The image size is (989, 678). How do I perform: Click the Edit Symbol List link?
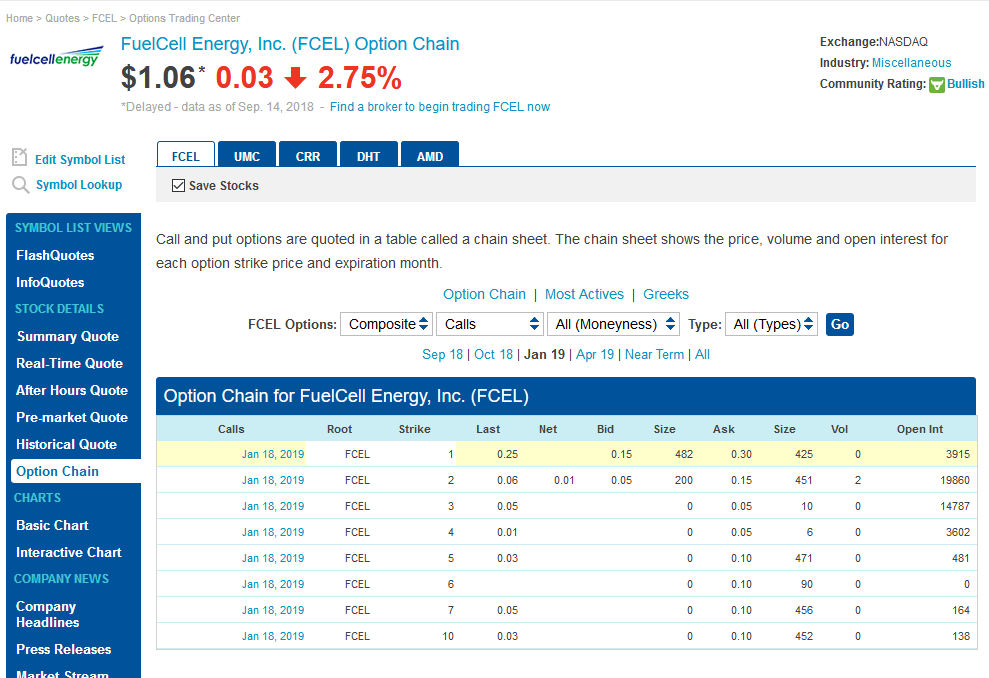coord(80,160)
